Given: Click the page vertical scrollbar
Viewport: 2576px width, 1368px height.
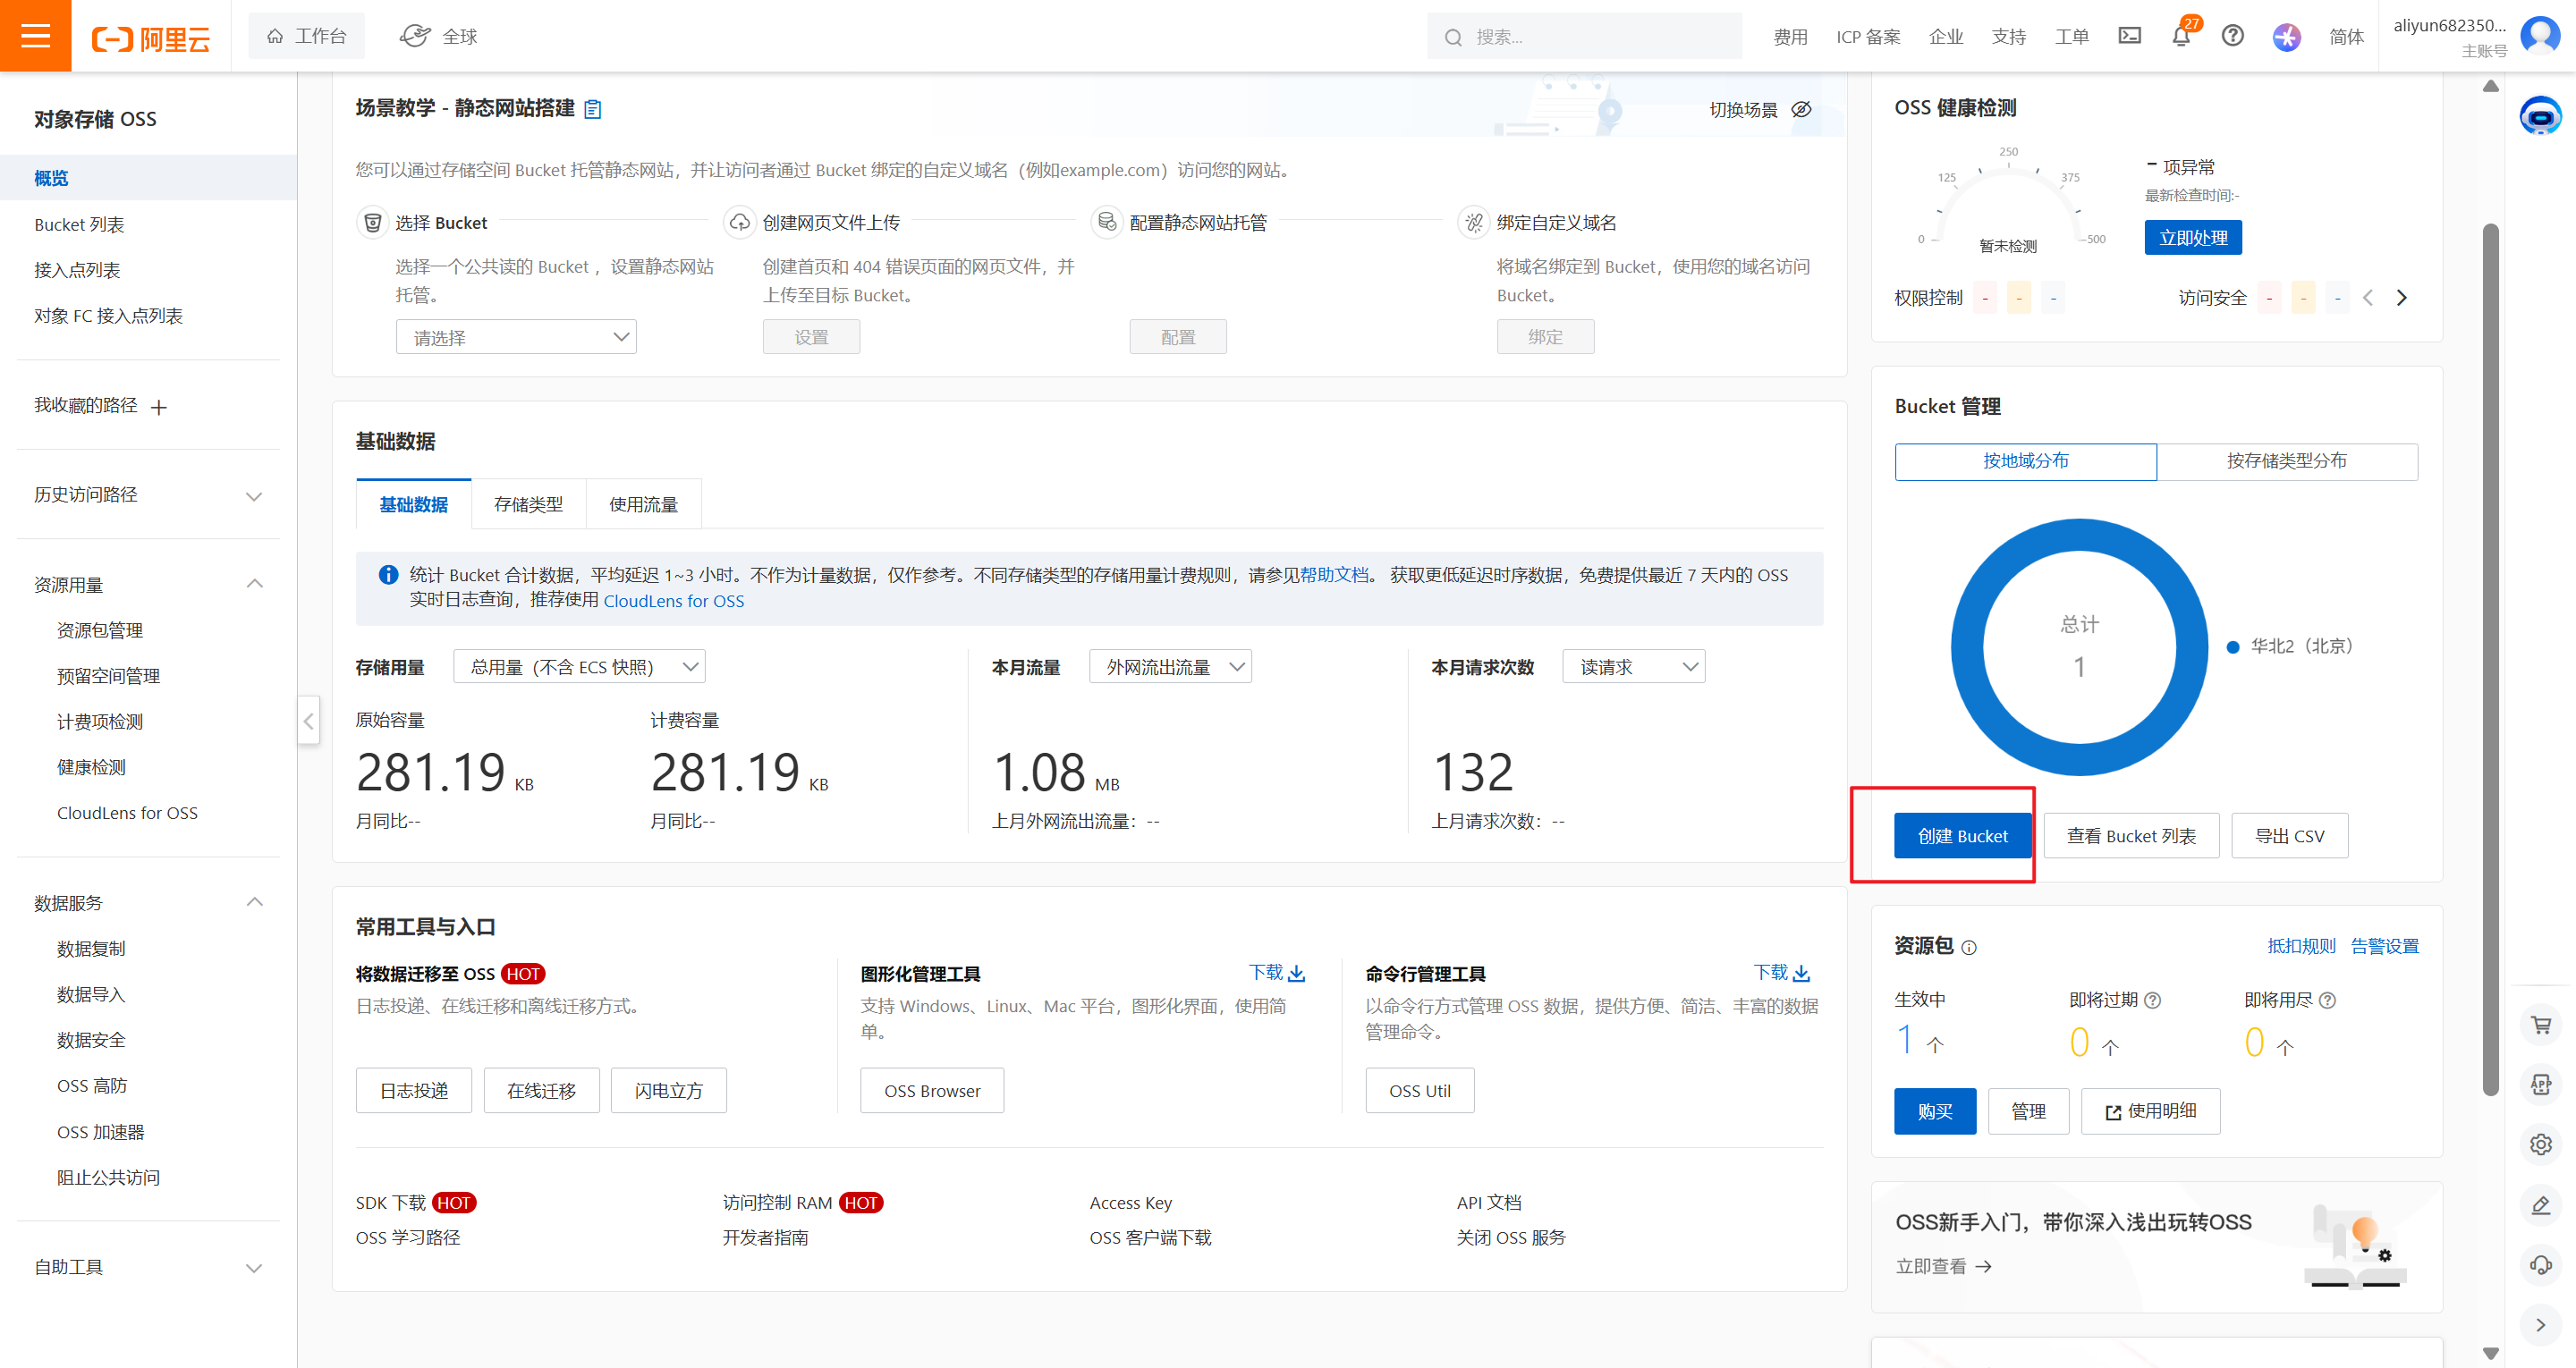Looking at the screenshot, I should pyautogui.click(x=2490, y=660).
